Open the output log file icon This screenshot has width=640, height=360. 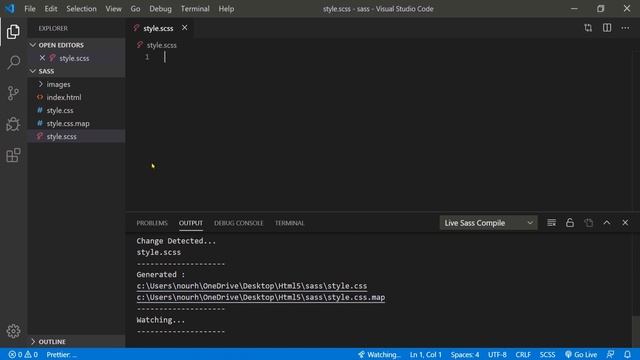pos(588,223)
